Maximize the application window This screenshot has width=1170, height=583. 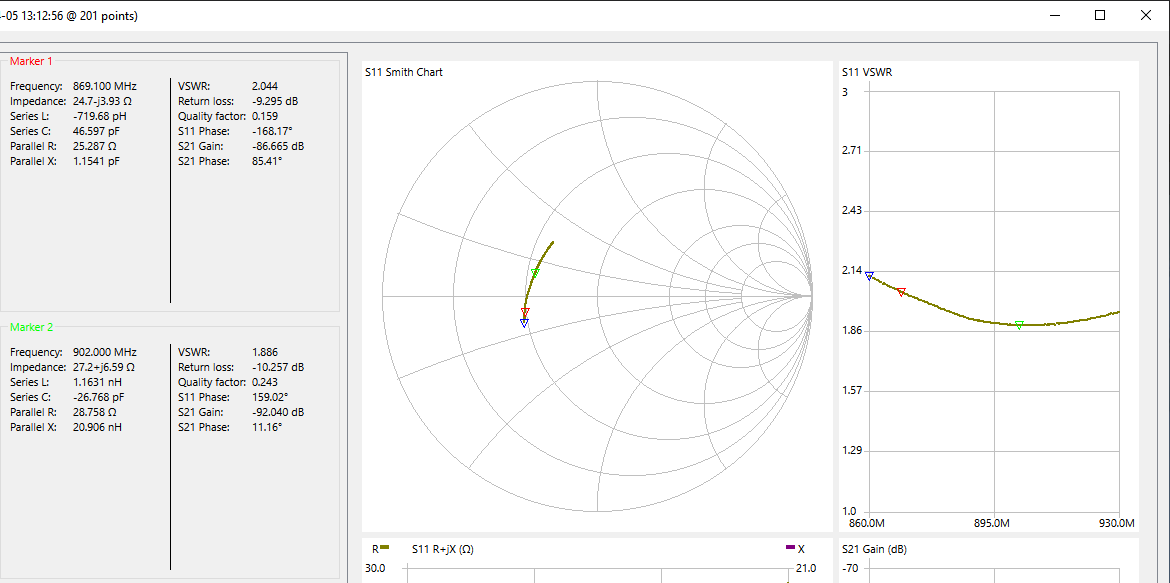pyautogui.click(x=1100, y=15)
